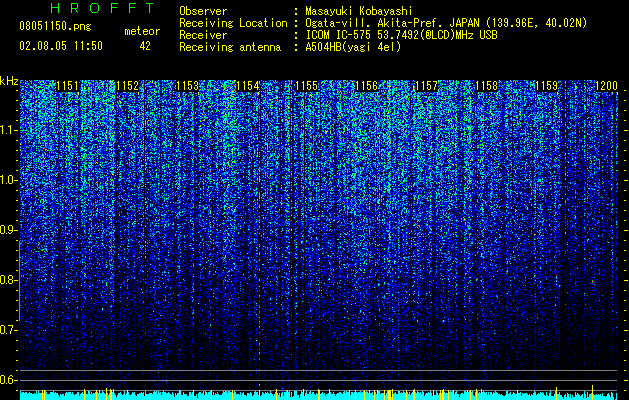
Task: Click the meteor label
Action: tap(142, 31)
